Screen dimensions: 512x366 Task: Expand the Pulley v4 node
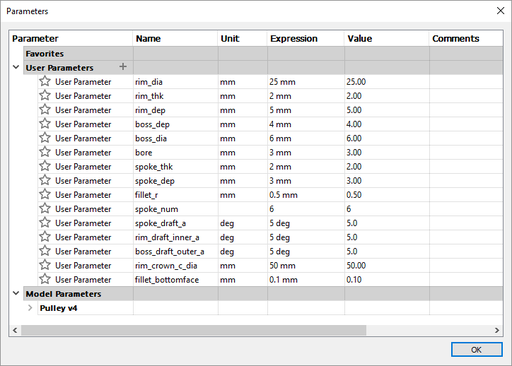[x=30, y=308]
